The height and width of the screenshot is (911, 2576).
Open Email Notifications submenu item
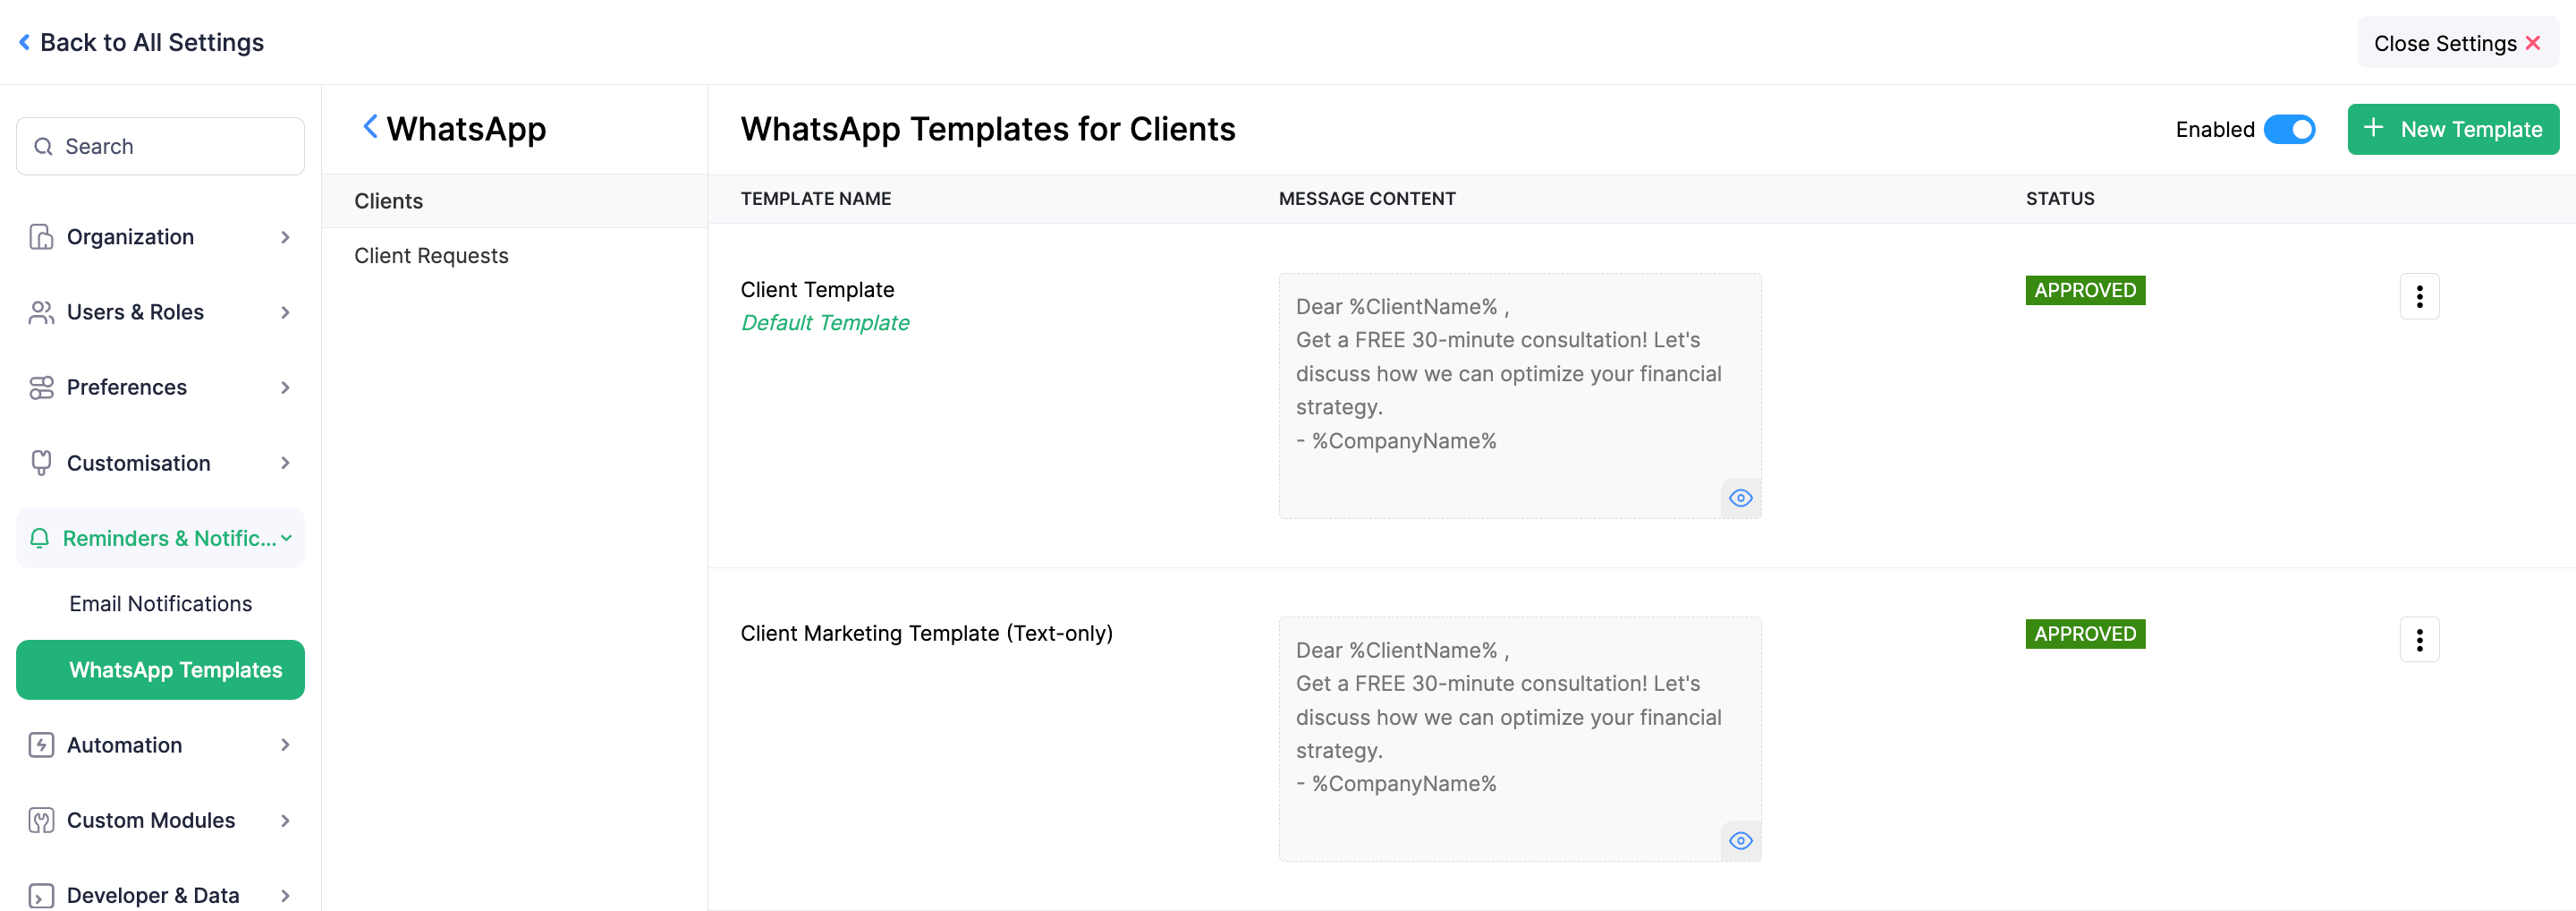click(160, 604)
